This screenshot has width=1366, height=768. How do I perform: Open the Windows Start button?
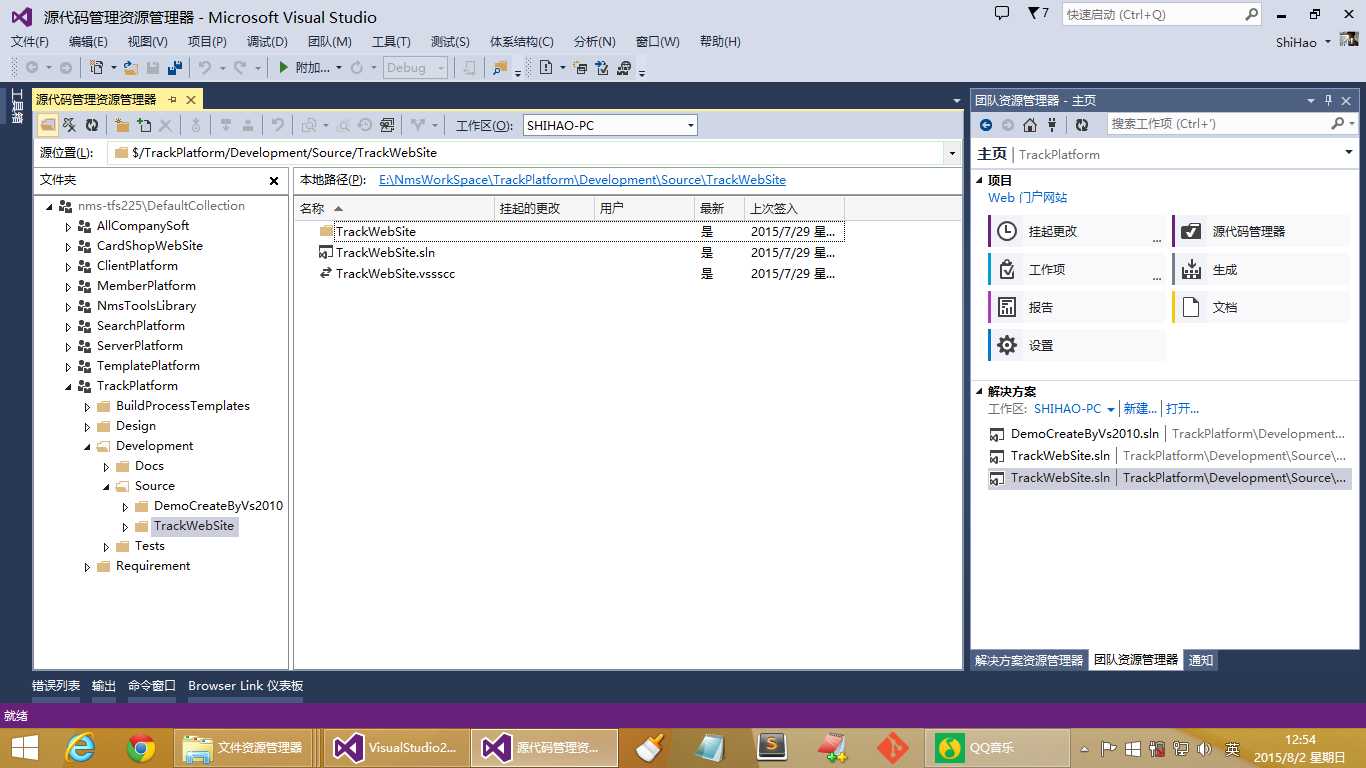pyautogui.click(x=24, y=747)
